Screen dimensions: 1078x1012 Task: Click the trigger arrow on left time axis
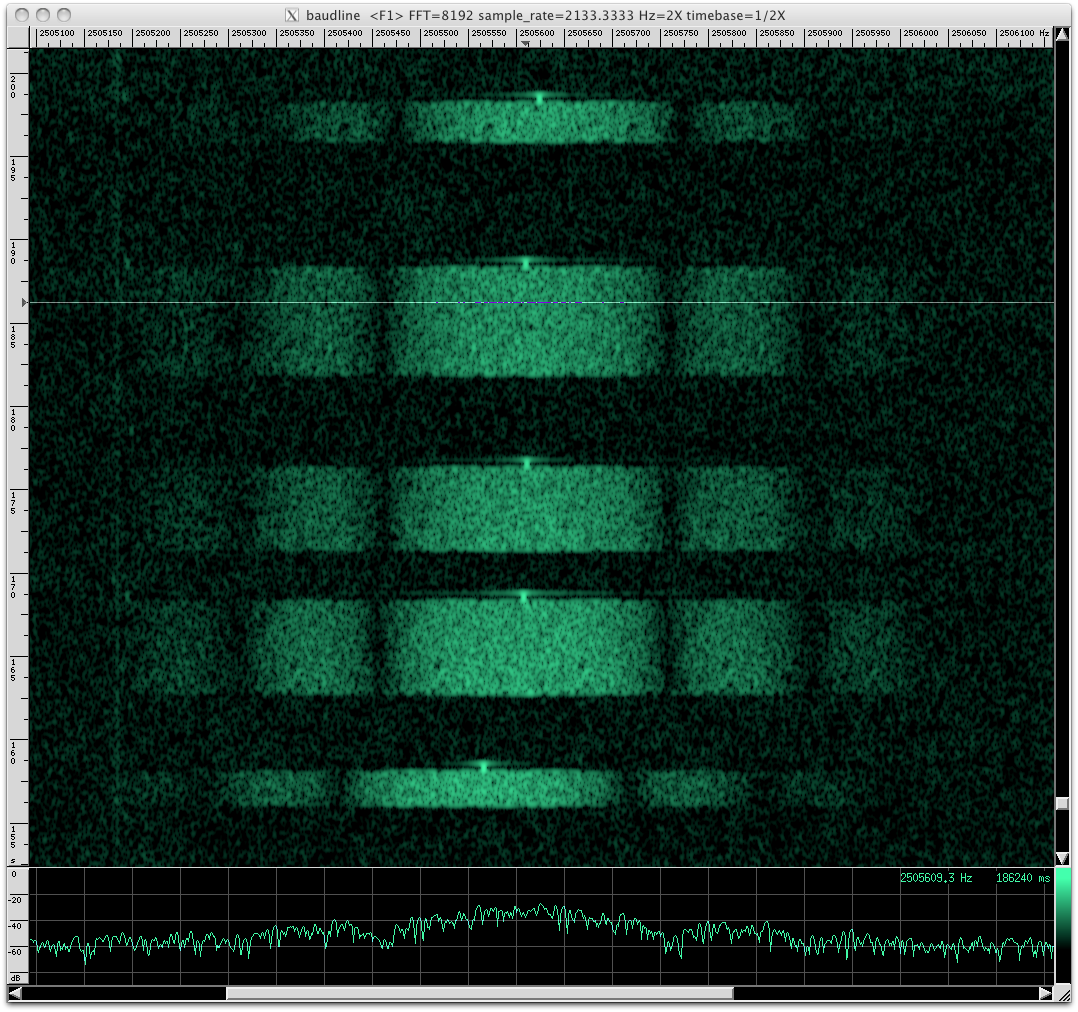[x=23, y=300]
